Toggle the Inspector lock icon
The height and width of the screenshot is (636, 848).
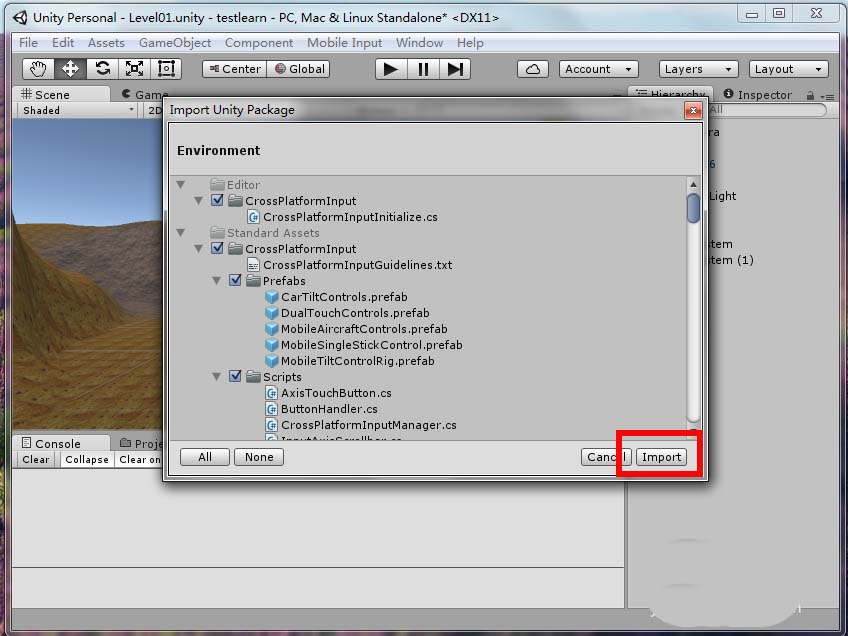[810, 96]
